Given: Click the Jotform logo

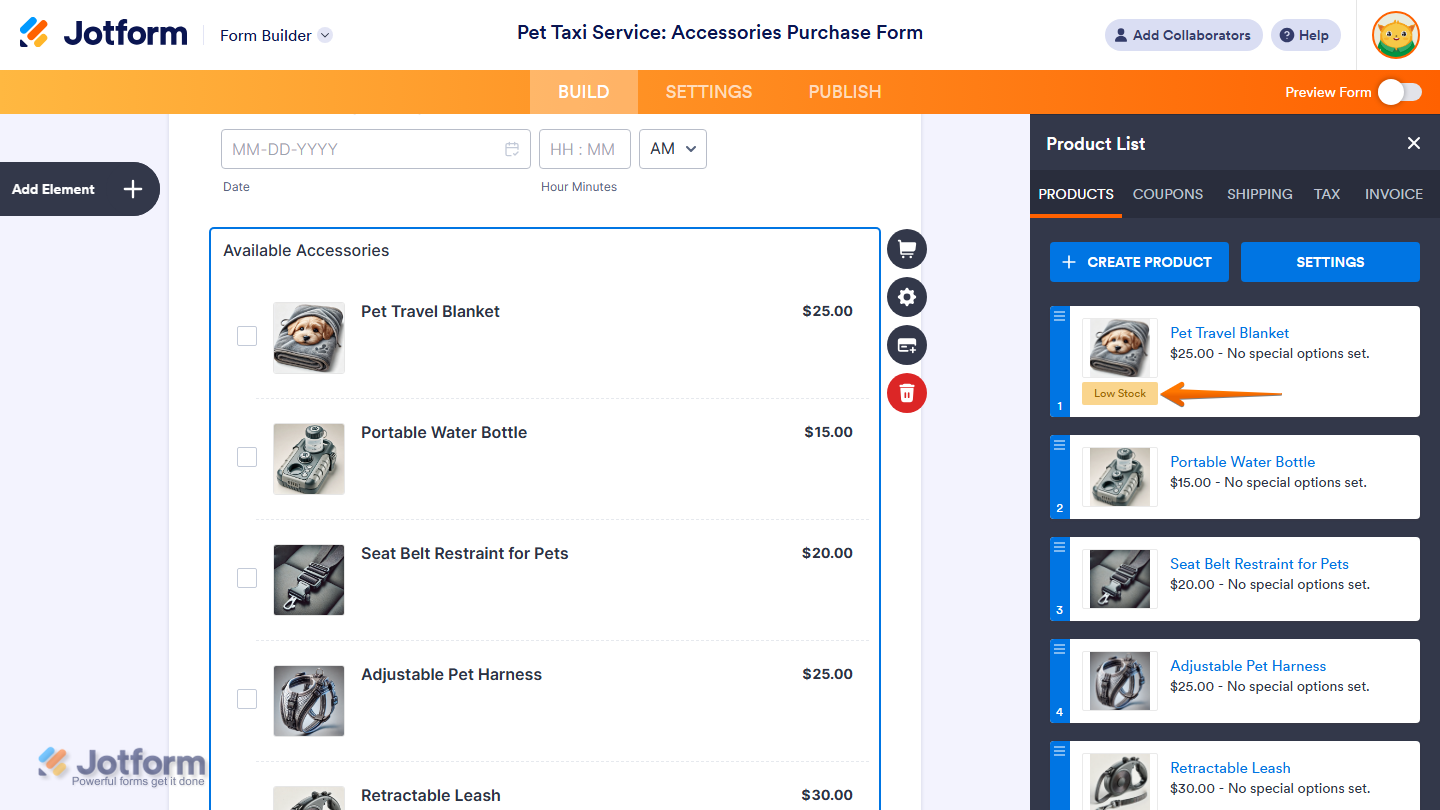Looking at the screenshot, I should click(104, 33).
